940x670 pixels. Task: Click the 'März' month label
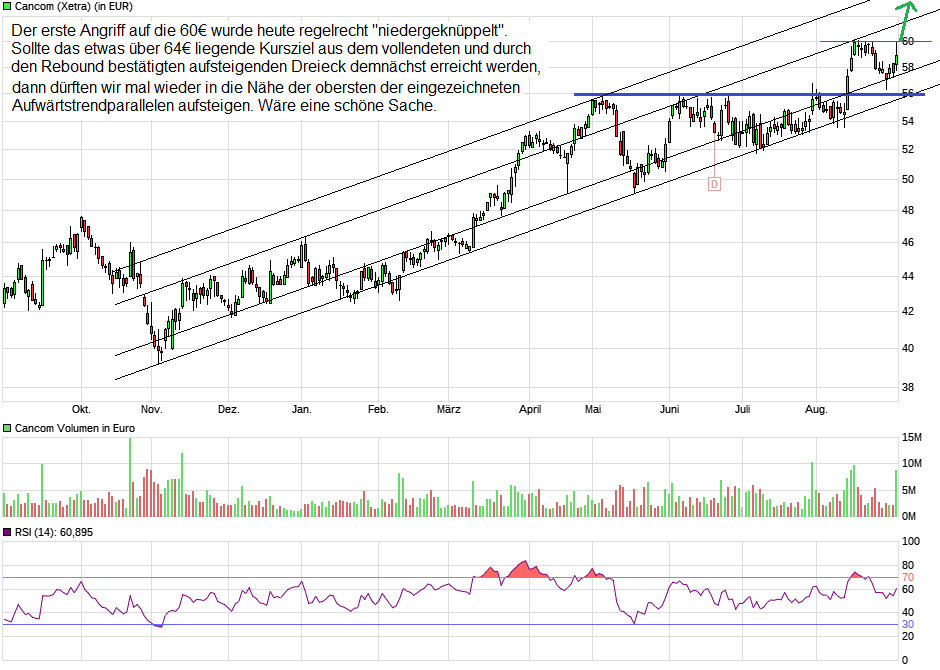(x=448, y=409)
